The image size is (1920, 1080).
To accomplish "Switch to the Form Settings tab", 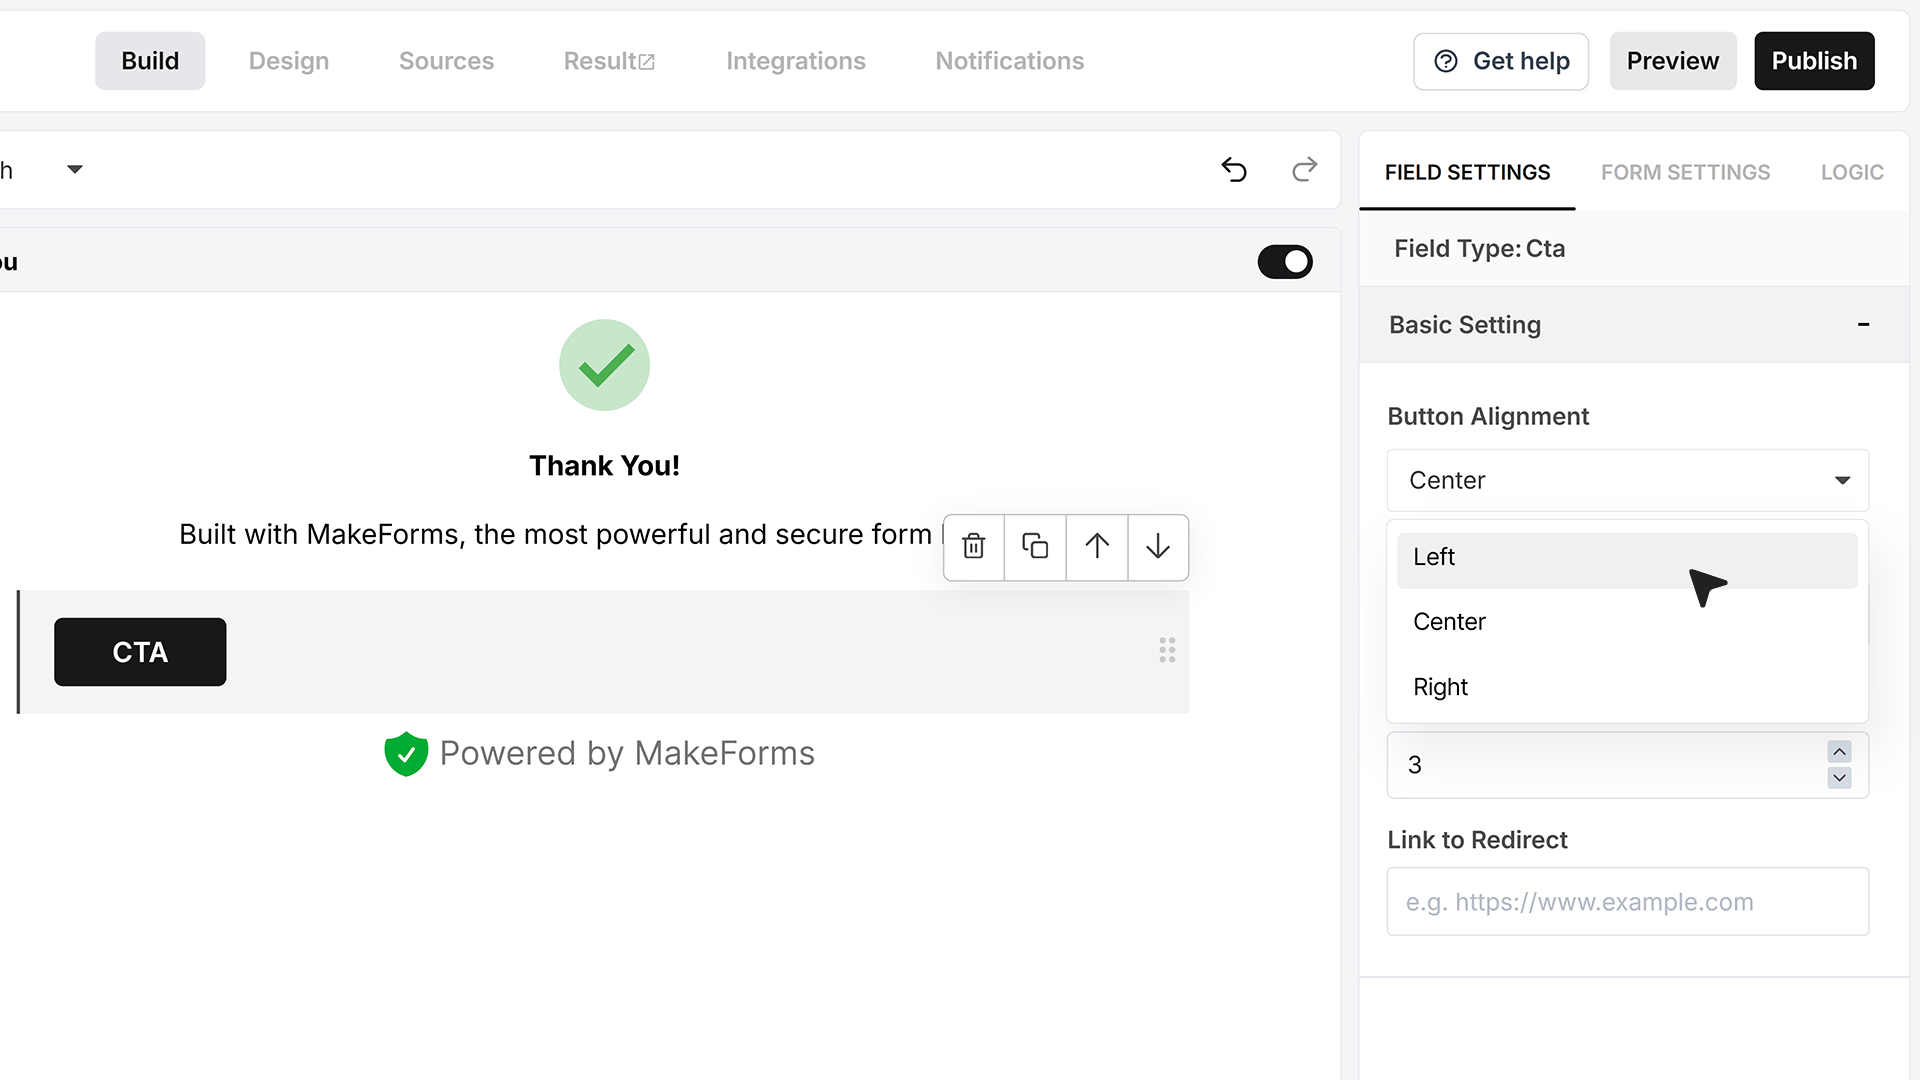I will point(1685,172).
